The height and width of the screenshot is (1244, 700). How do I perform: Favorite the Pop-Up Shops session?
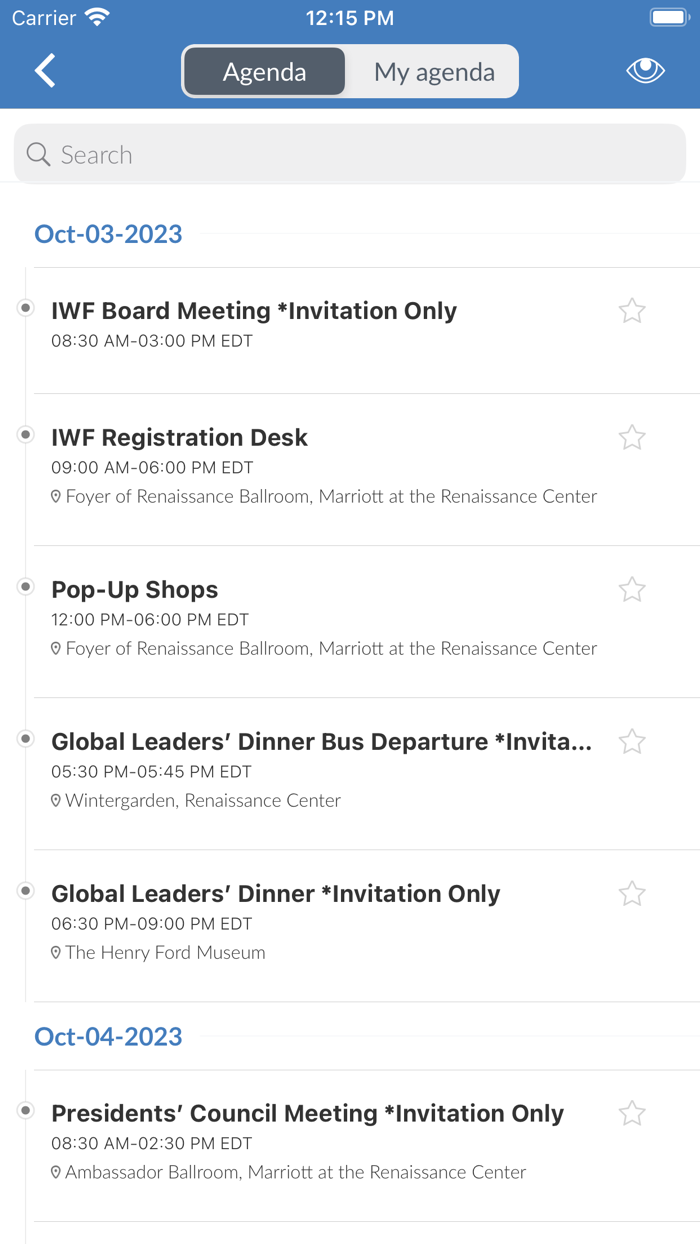click(x=632, y=589)
